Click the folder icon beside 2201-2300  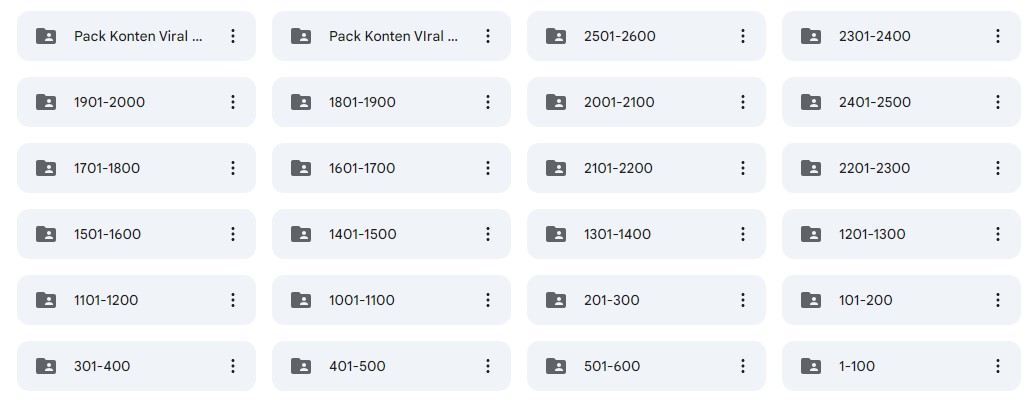point(811,168)
